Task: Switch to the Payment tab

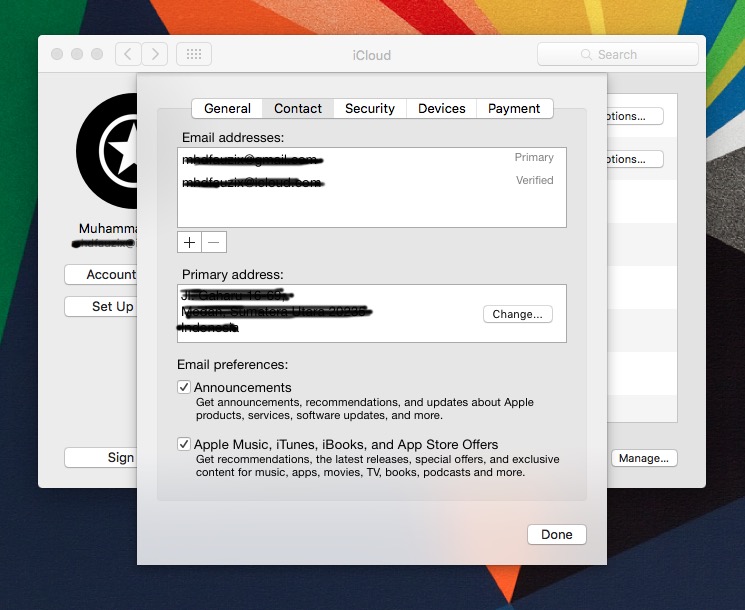Action: [514, 109]
